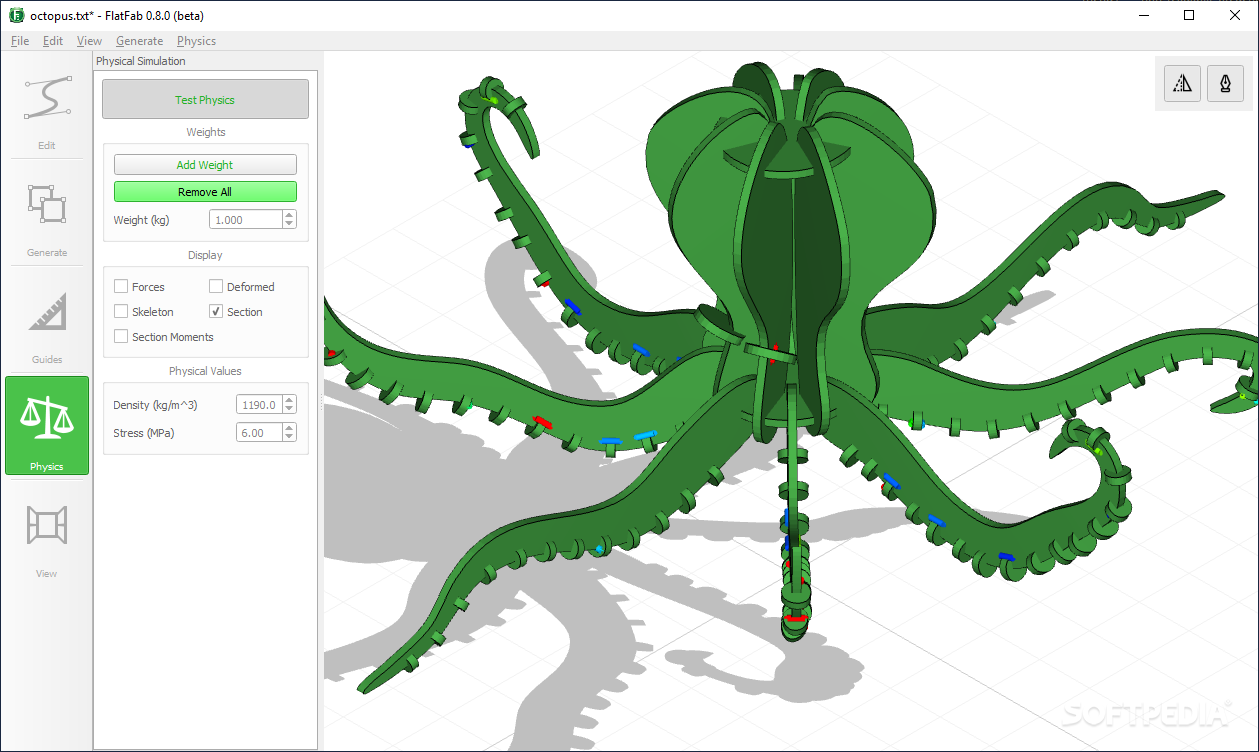Click the Display section label
Screen dimensions: 1259x752
[x=205, y=255]
